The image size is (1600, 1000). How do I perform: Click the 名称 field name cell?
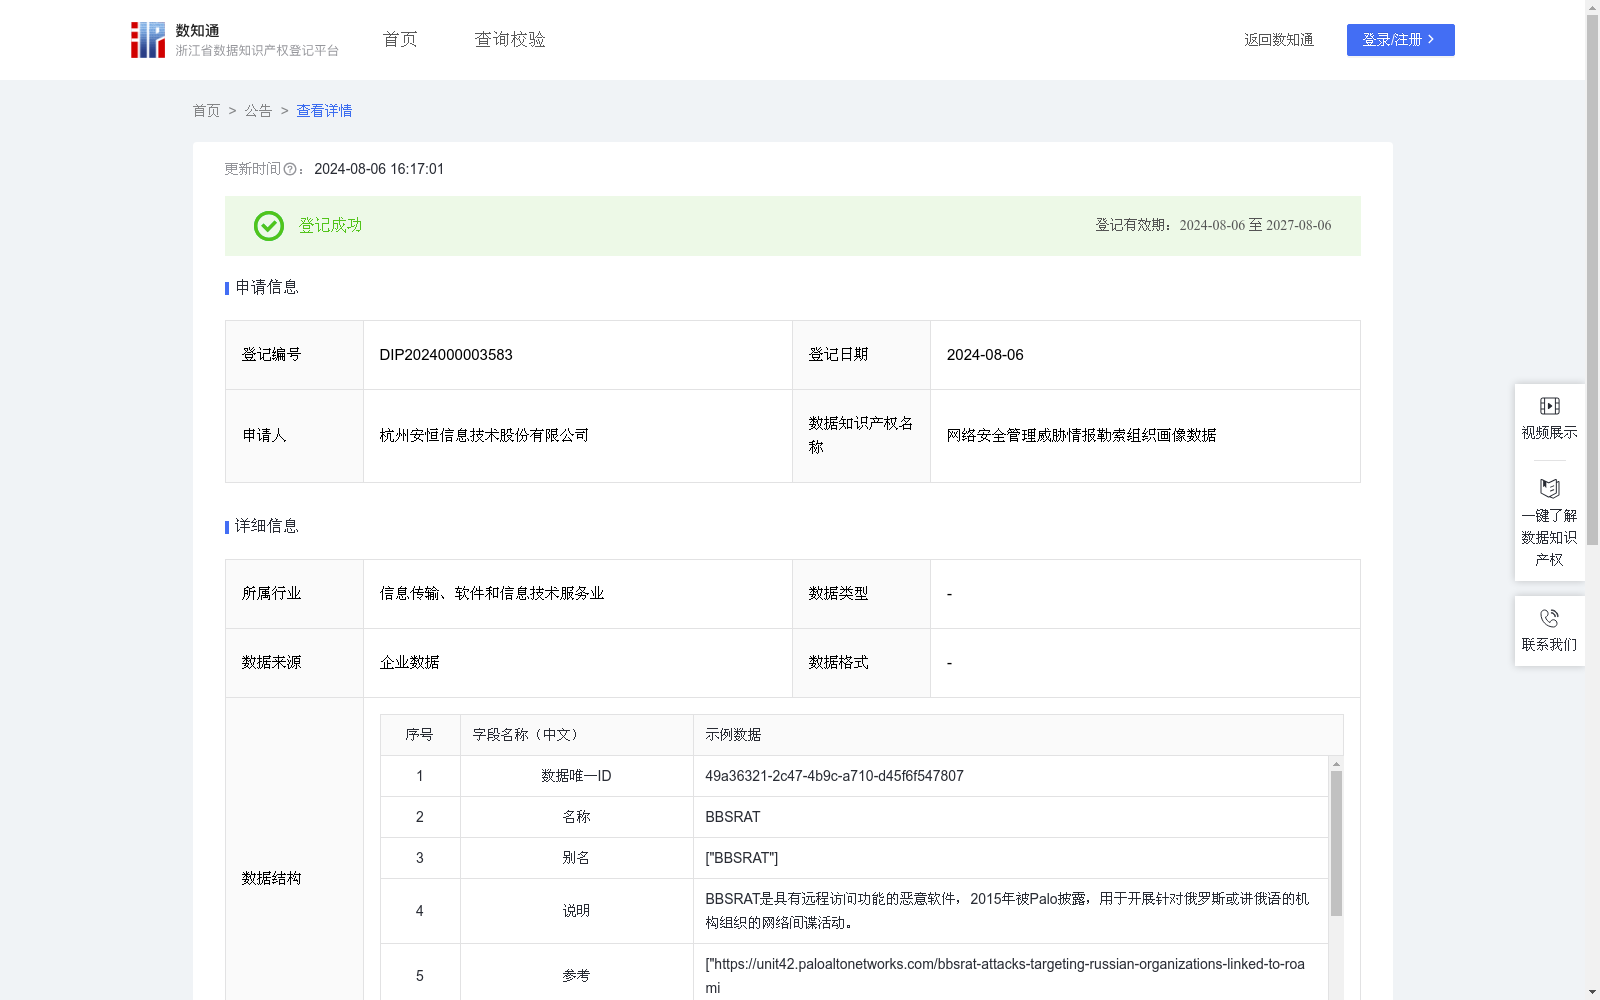coord(576,817)
